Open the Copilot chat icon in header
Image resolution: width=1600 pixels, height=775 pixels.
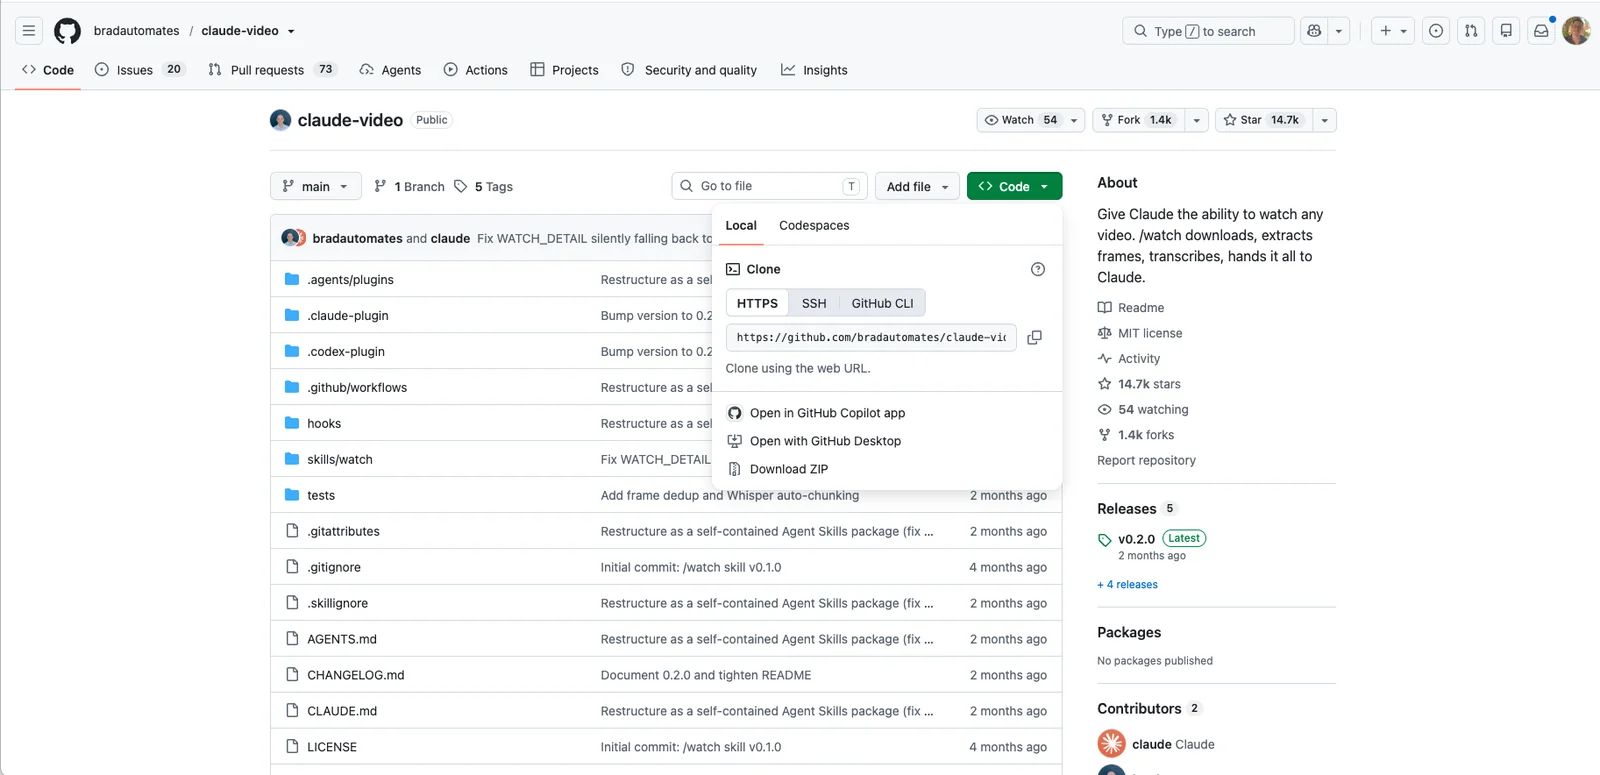click(1314, 31)
